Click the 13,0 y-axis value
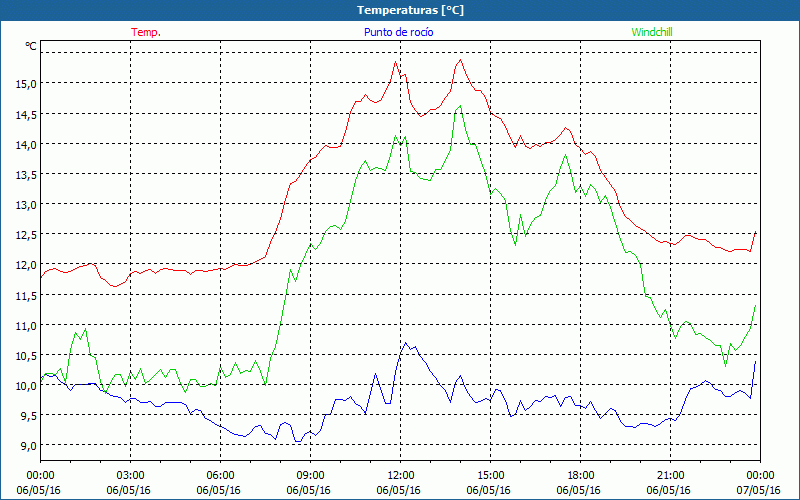 (27, 205)
